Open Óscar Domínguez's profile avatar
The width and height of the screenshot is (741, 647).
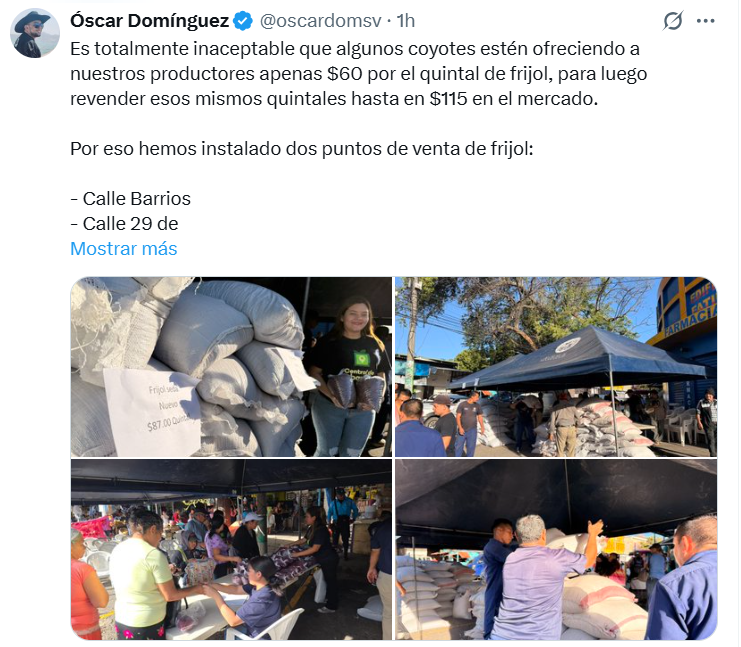coord(34,33)
